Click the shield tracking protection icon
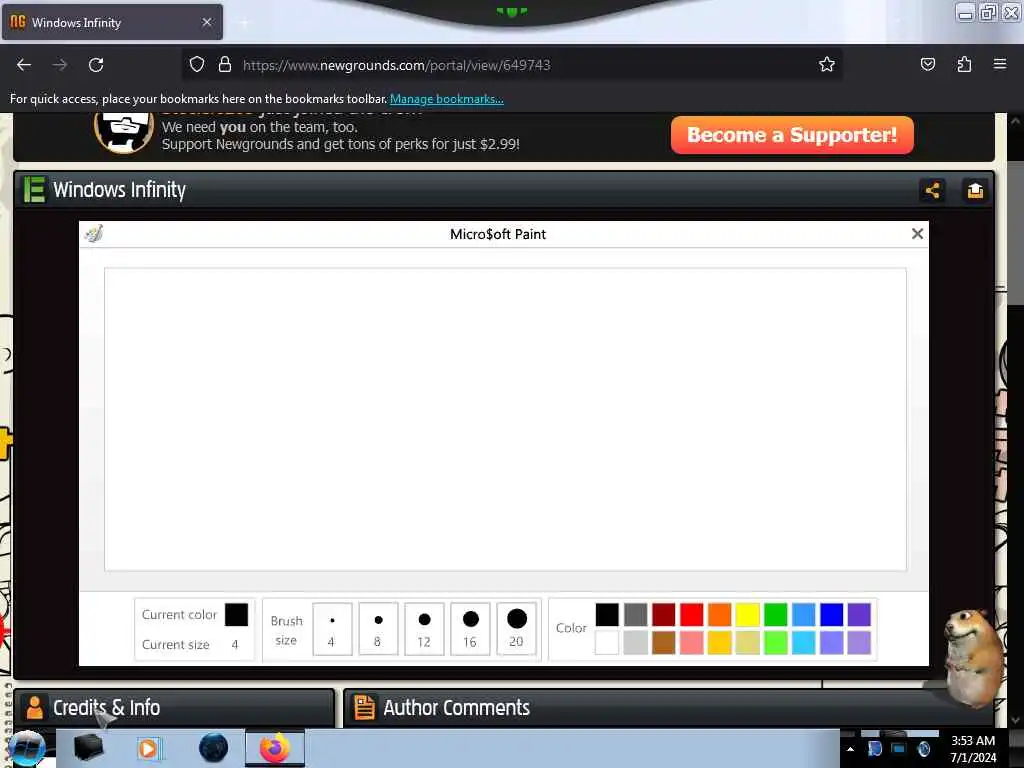1024x768 pixels. pos(197,65)
